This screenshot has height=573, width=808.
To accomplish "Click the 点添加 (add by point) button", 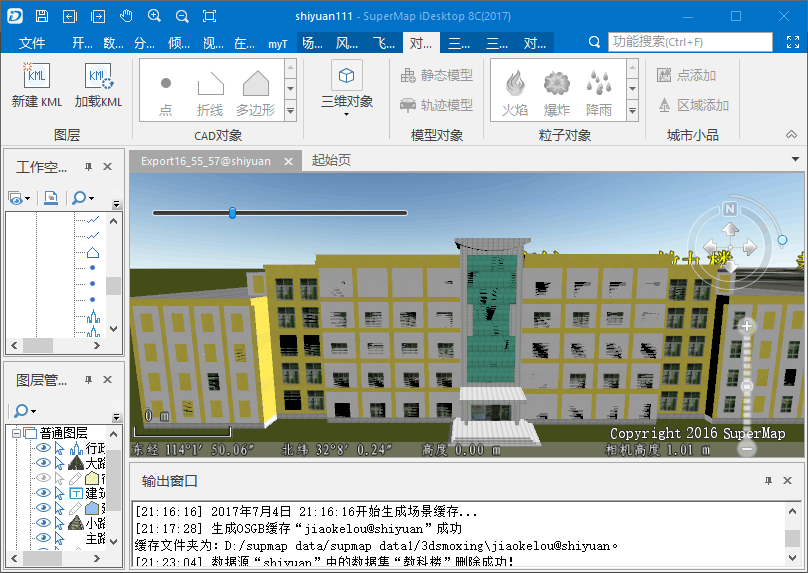I will (686, 75).
